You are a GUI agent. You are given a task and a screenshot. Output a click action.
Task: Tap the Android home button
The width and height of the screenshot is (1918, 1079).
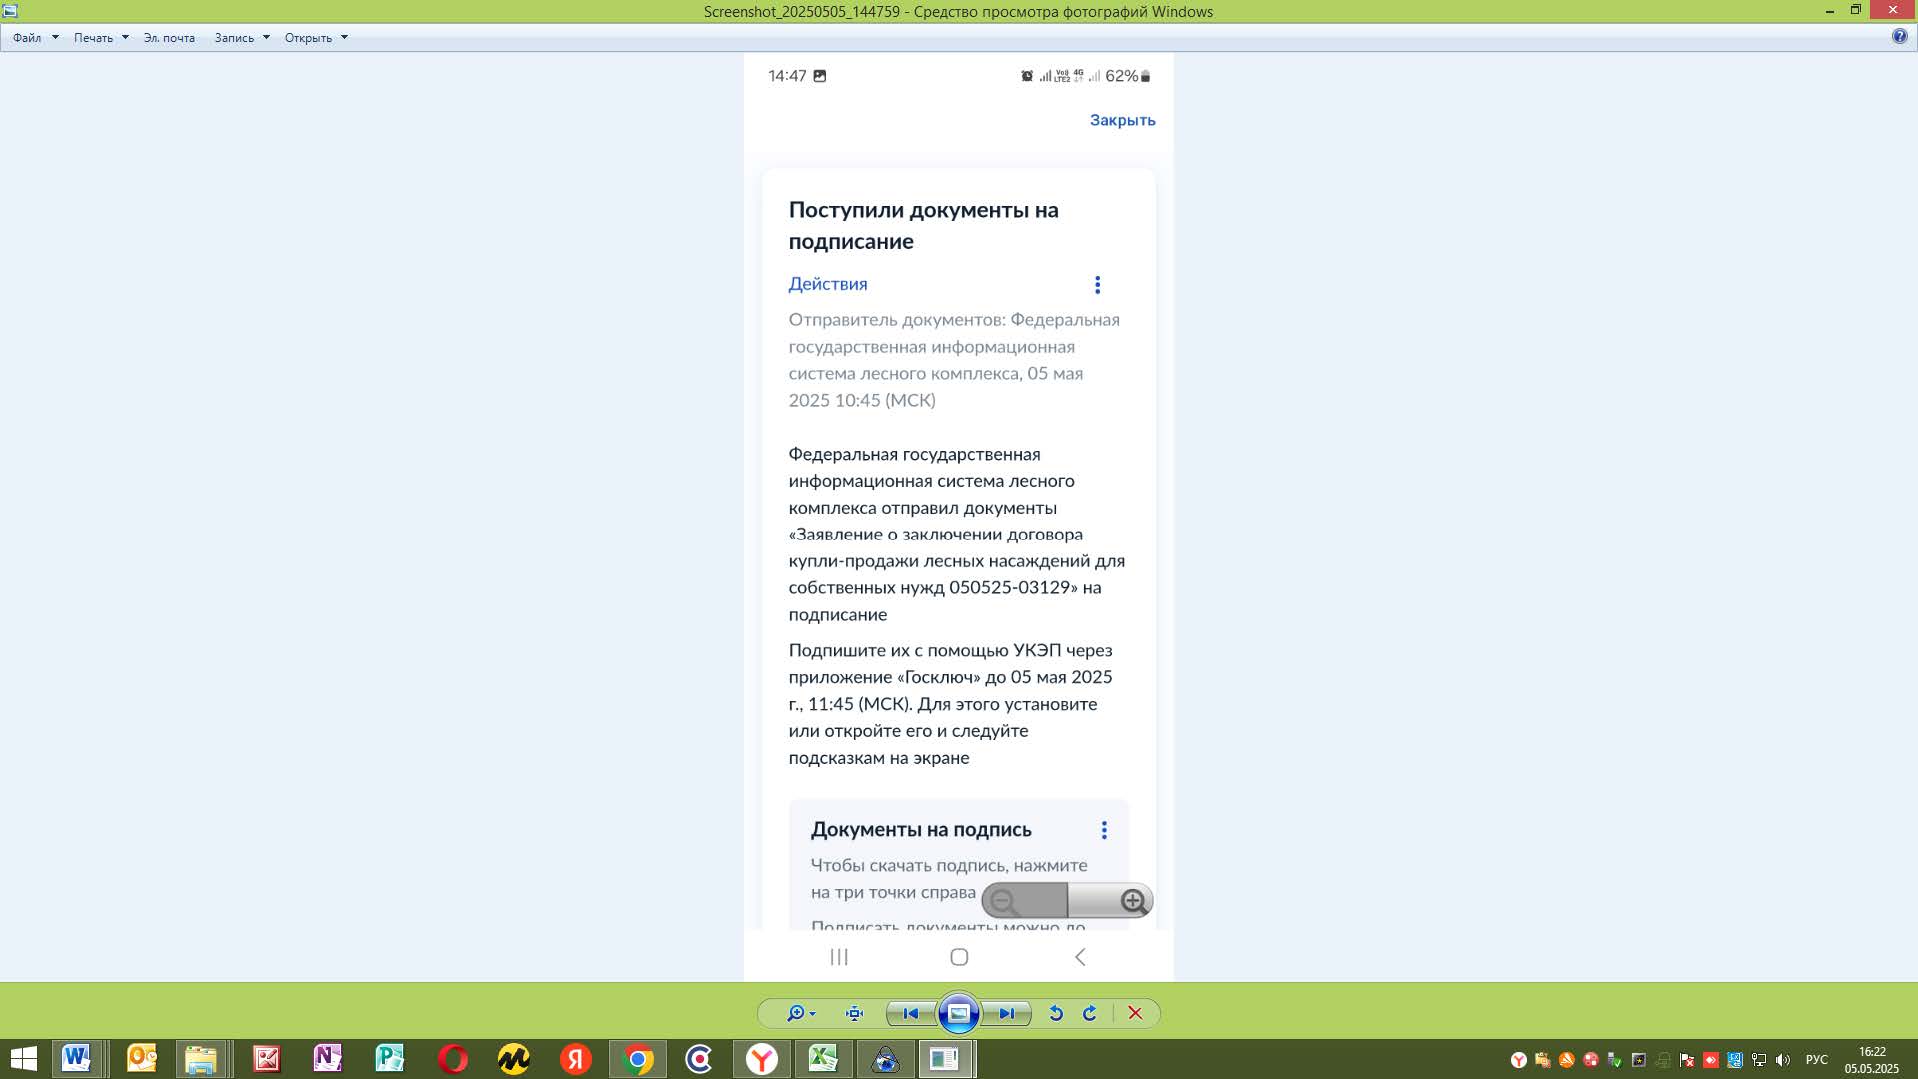tap(959, 957)
